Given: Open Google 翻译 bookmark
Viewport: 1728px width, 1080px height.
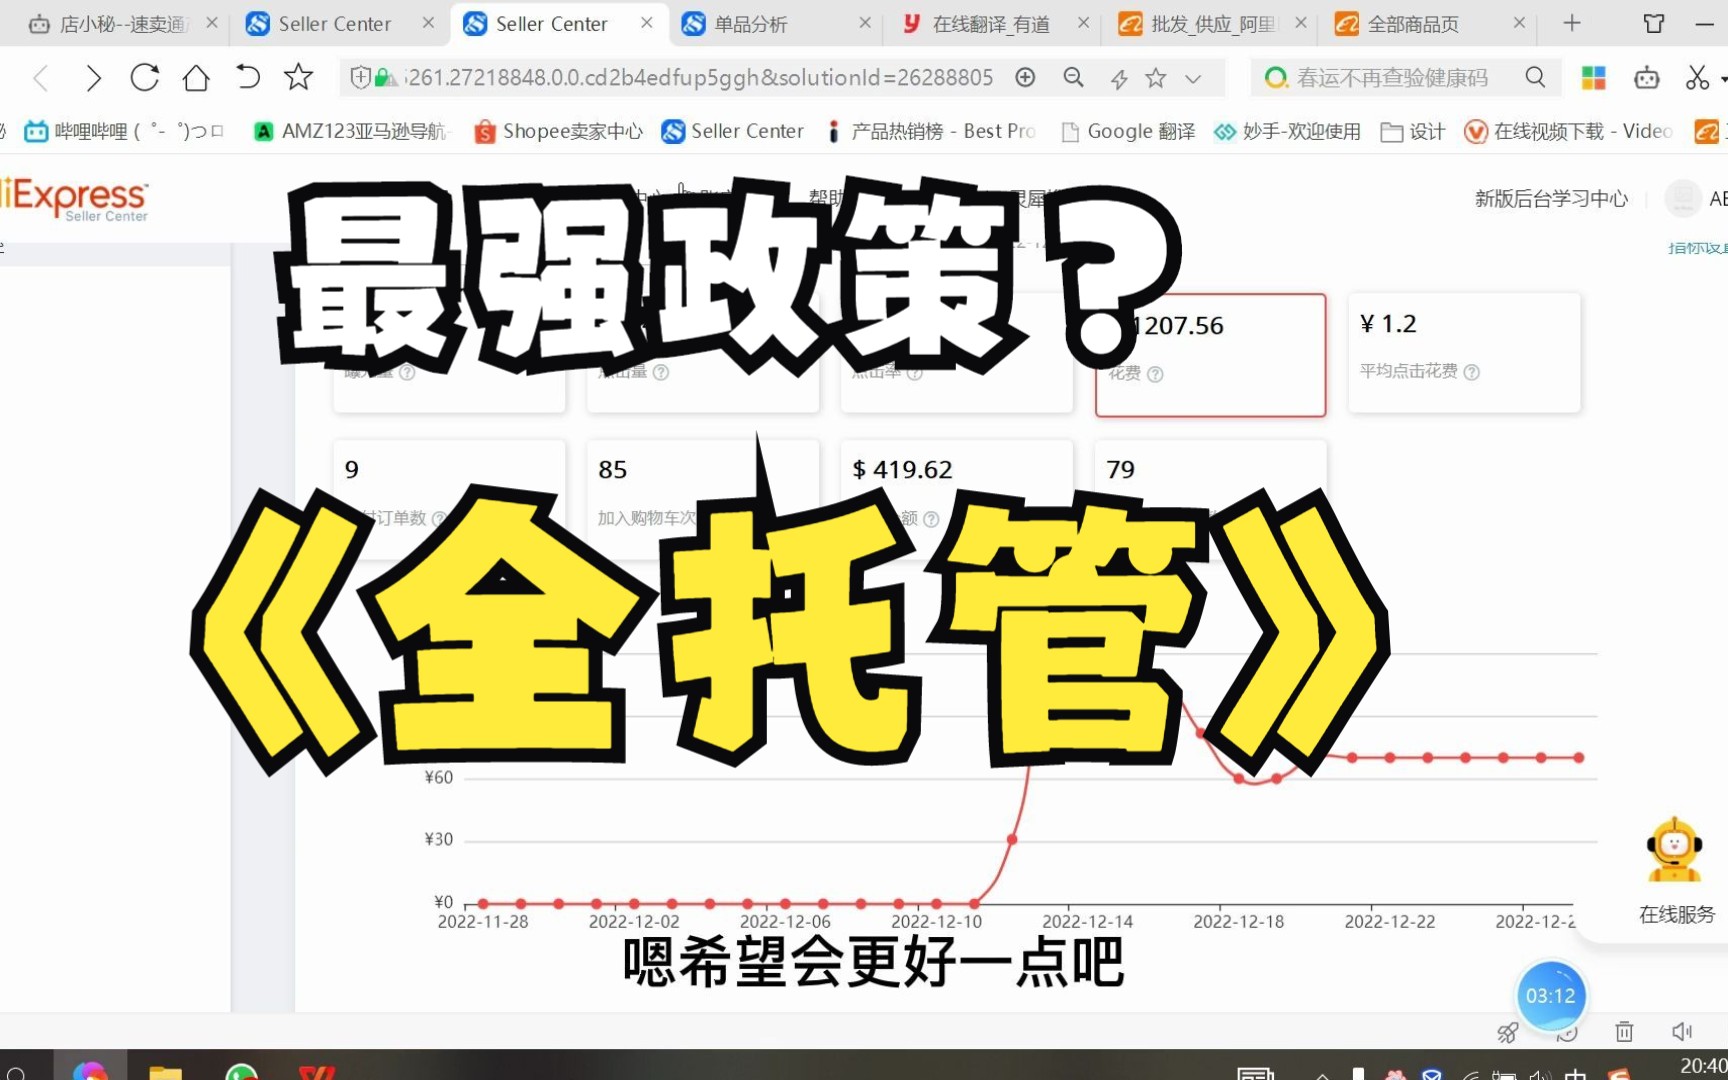Looking at the screenshot, I should click(x=1128, y=131).
